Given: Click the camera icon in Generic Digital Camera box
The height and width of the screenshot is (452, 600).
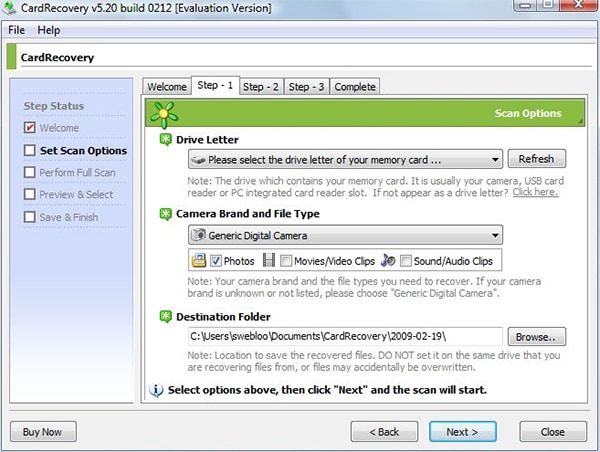Looking at the screenshot, I should (x=198, y=235).
